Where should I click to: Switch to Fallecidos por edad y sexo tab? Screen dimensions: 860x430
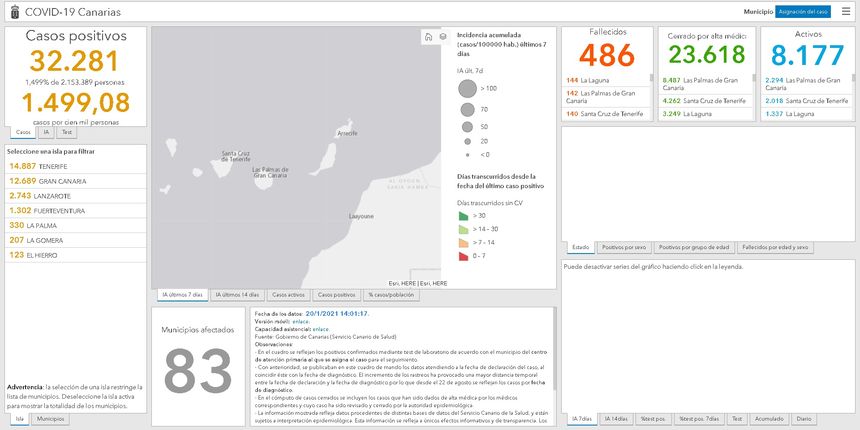pyautogui.click(x=777, y=247)
